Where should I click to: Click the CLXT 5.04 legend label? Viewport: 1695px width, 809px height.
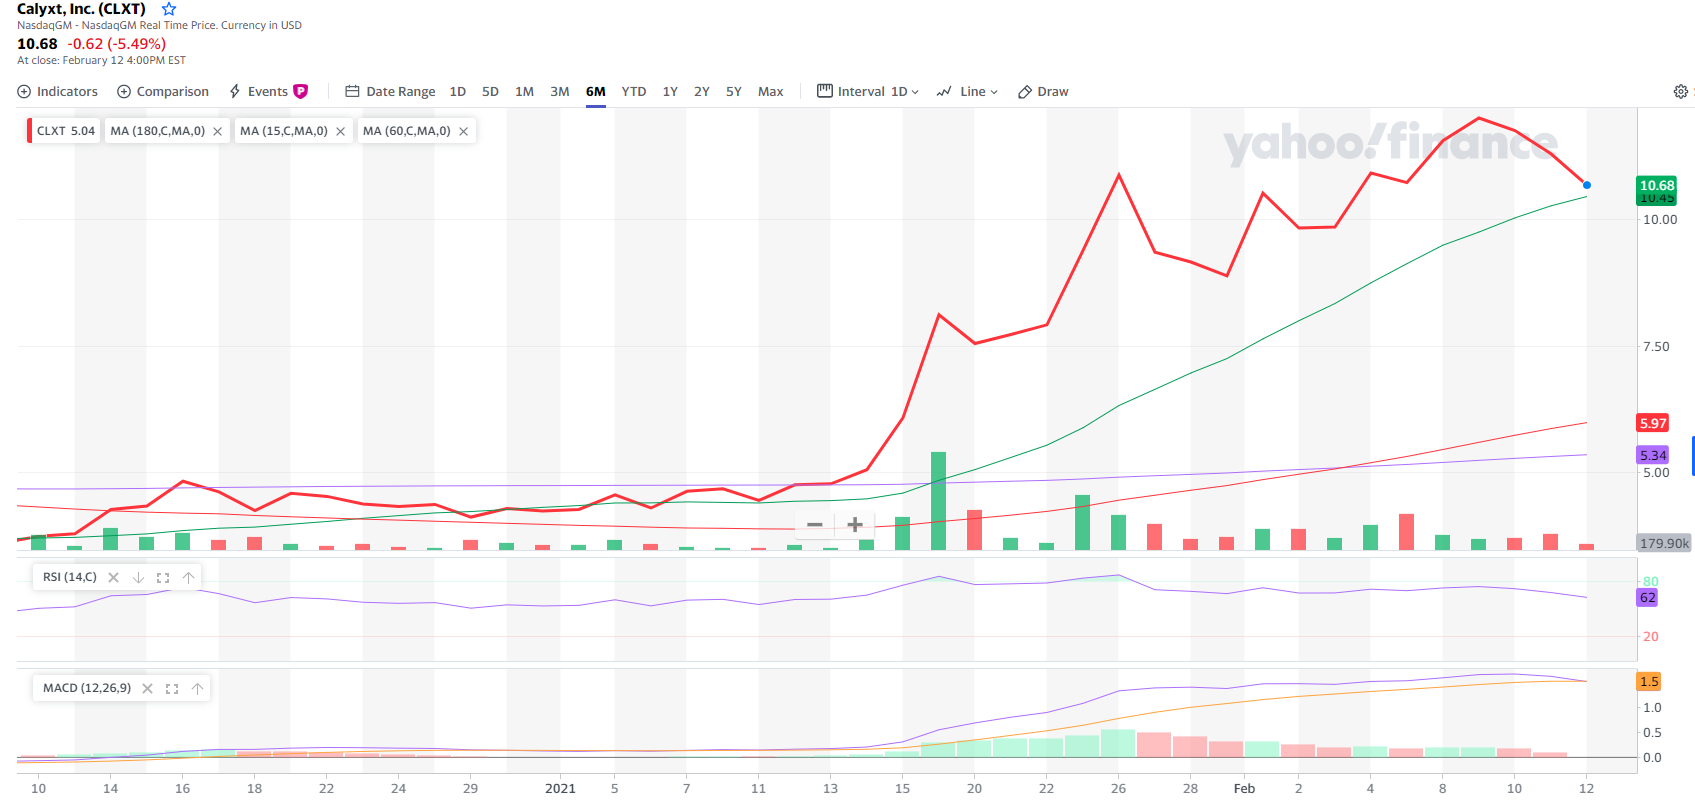click(x=65, y=131)
